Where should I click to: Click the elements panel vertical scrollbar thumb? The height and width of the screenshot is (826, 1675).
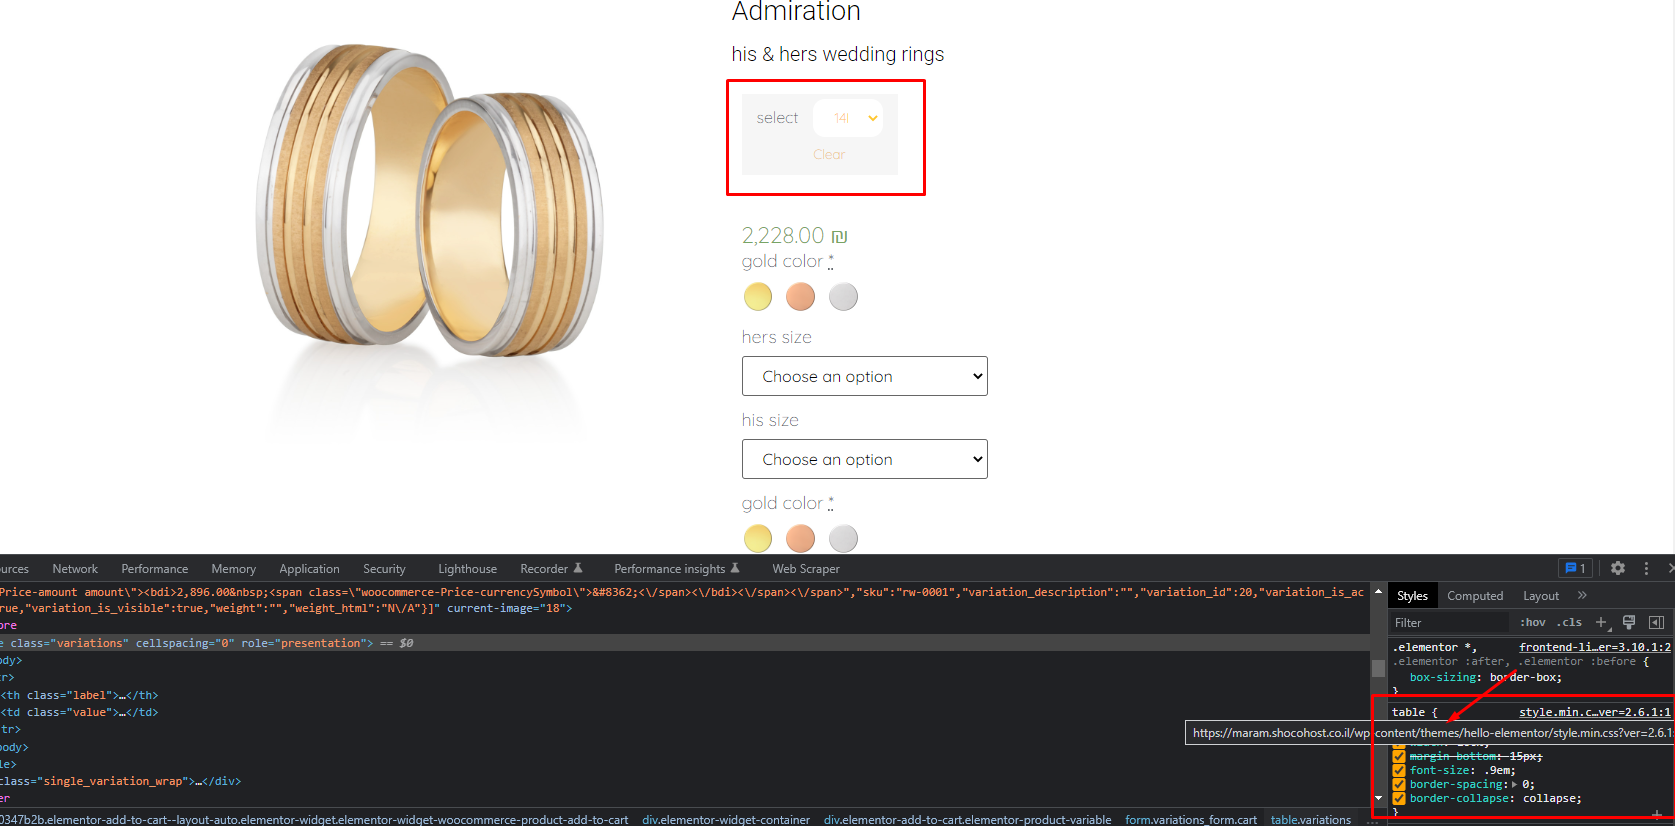(x=1378, y=669)
